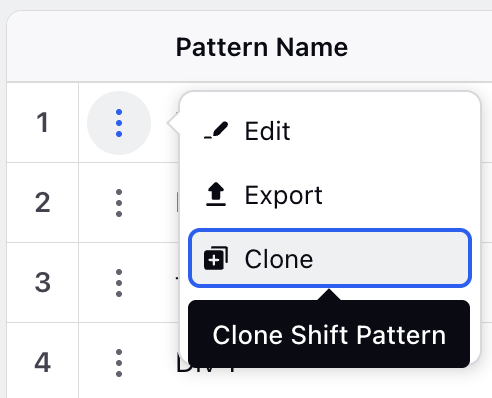This screenshot has width=492, height=398.
Task: Select row number 4 cell
Action: (43, 362)
